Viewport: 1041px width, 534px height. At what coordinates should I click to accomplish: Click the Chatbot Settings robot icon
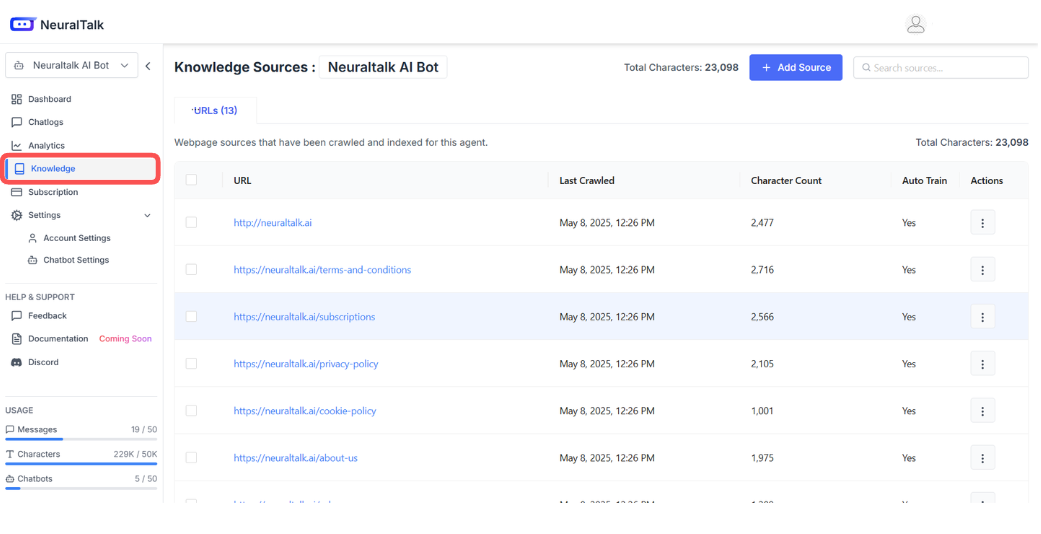[33, 260]
